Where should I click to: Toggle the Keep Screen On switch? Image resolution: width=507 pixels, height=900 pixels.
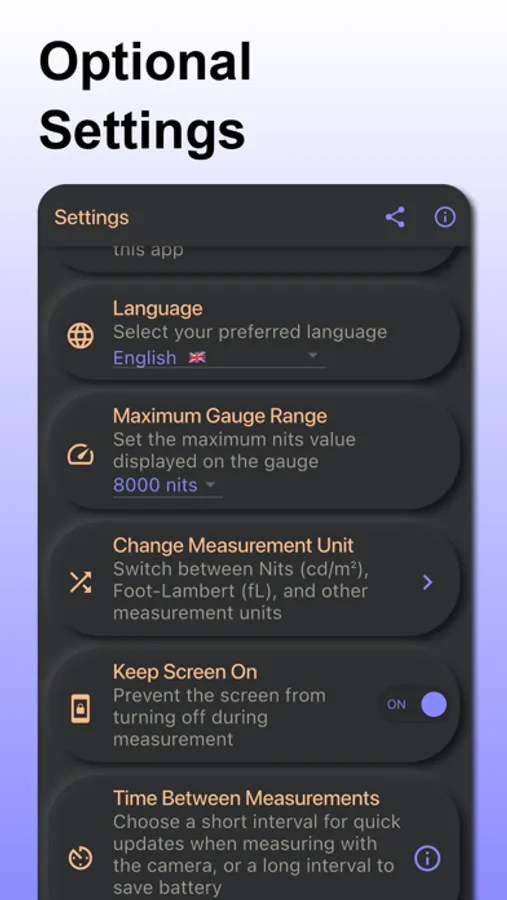pos(413,704)
